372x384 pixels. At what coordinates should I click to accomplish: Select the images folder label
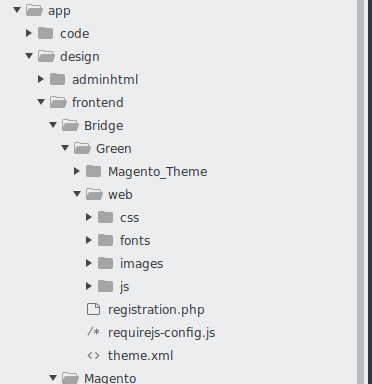click(x=142, y=264)
